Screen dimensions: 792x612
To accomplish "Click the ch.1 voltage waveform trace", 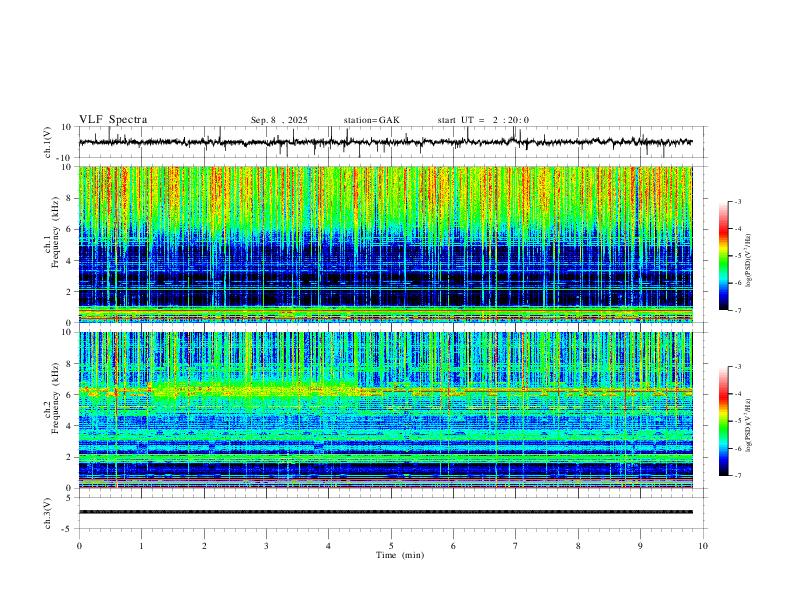I will pos(385,142).
